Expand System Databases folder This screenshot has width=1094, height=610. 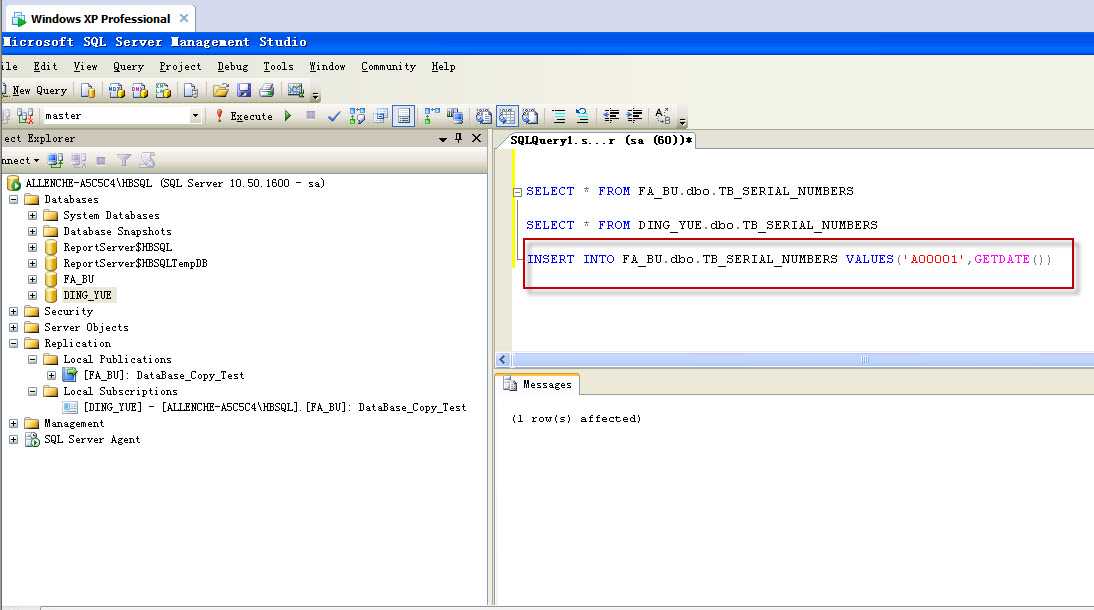[32, 216]
